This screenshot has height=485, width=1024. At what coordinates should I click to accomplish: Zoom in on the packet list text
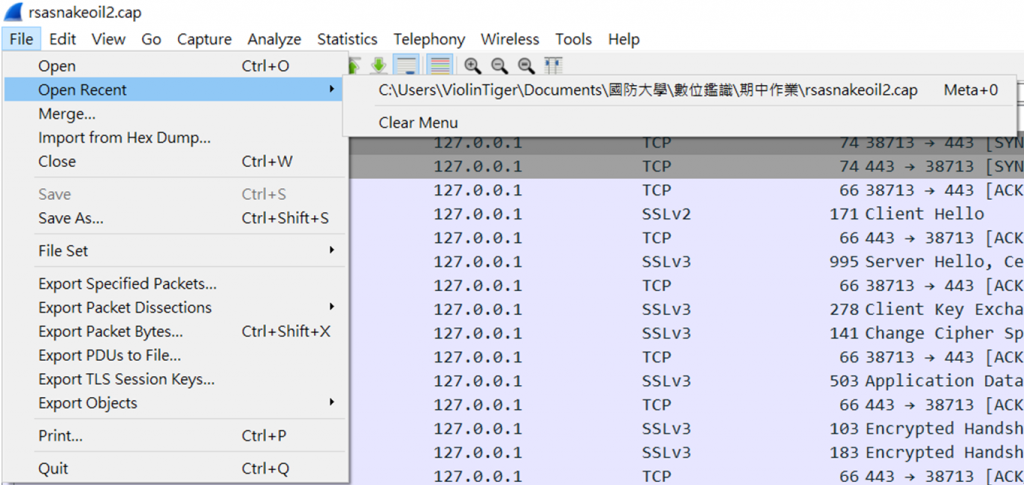click(x=473, y=65)
